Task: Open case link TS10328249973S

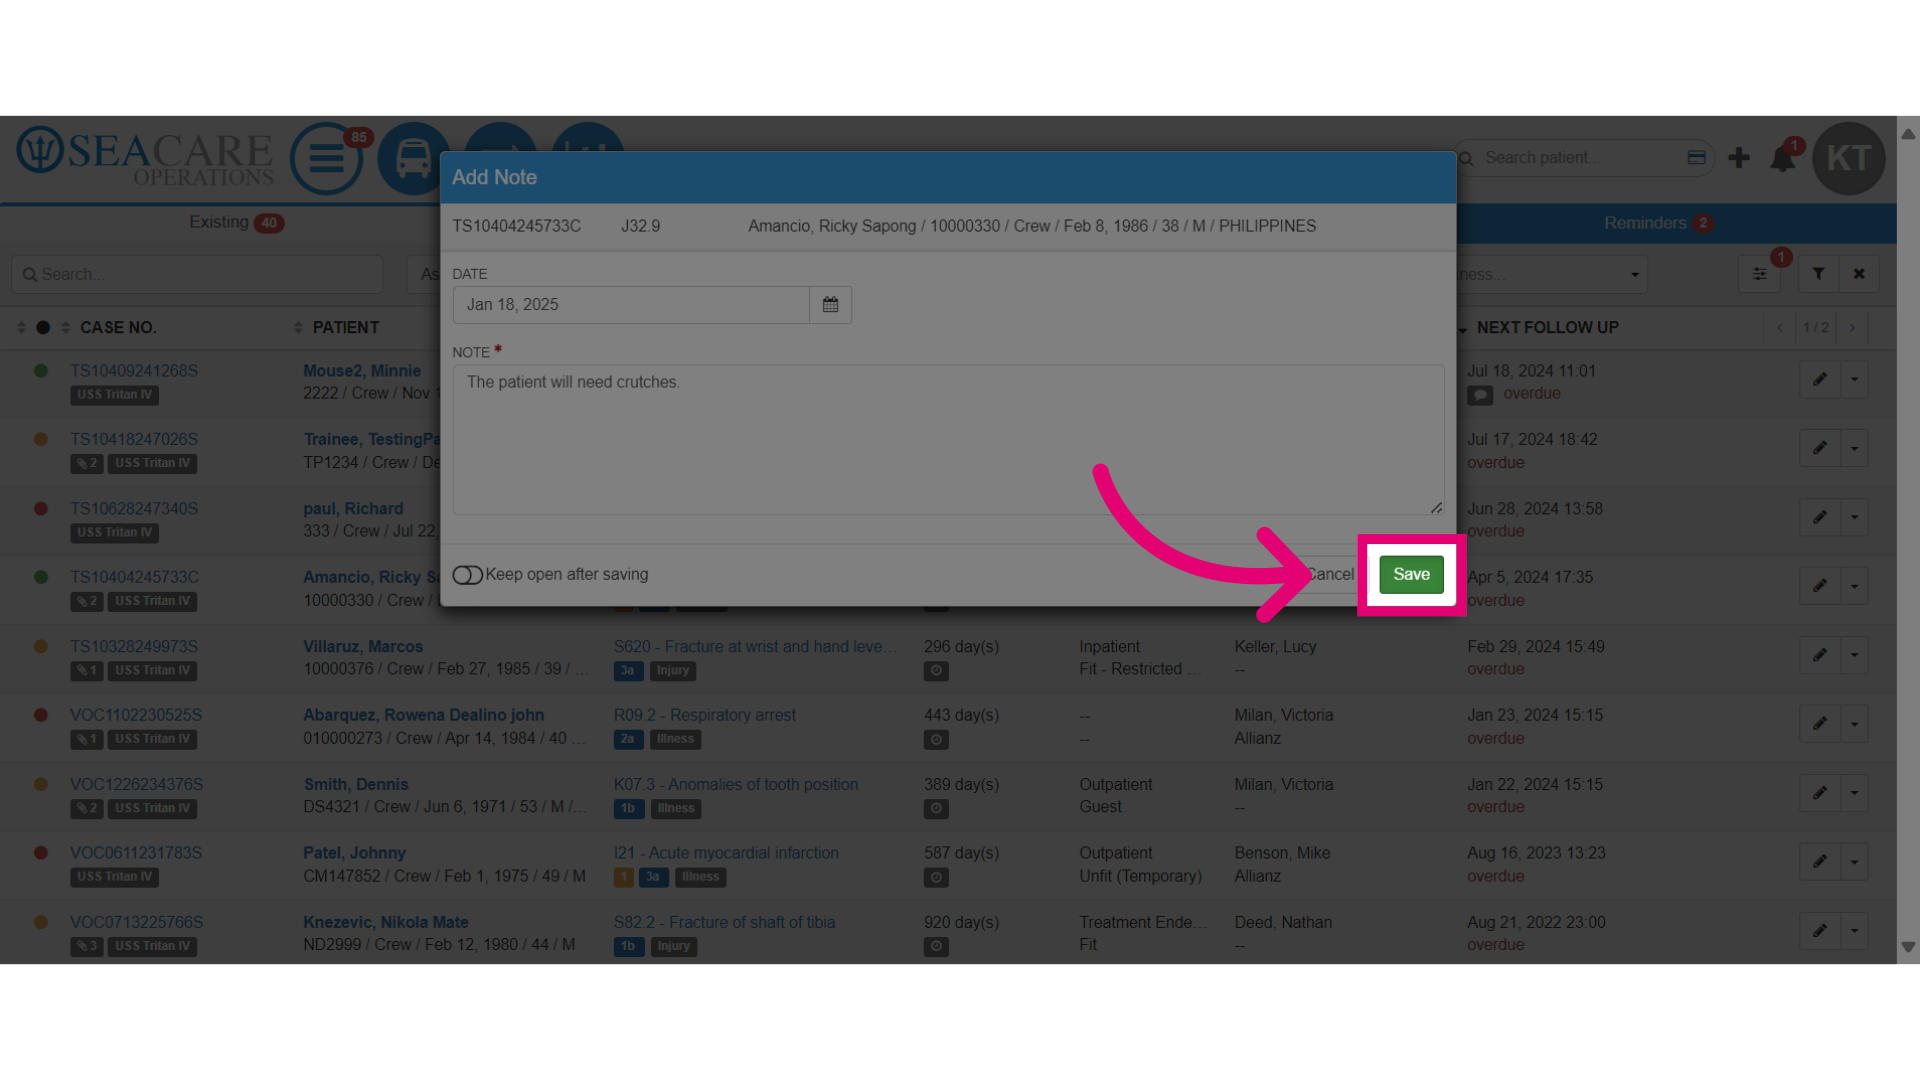Action: 134,647
